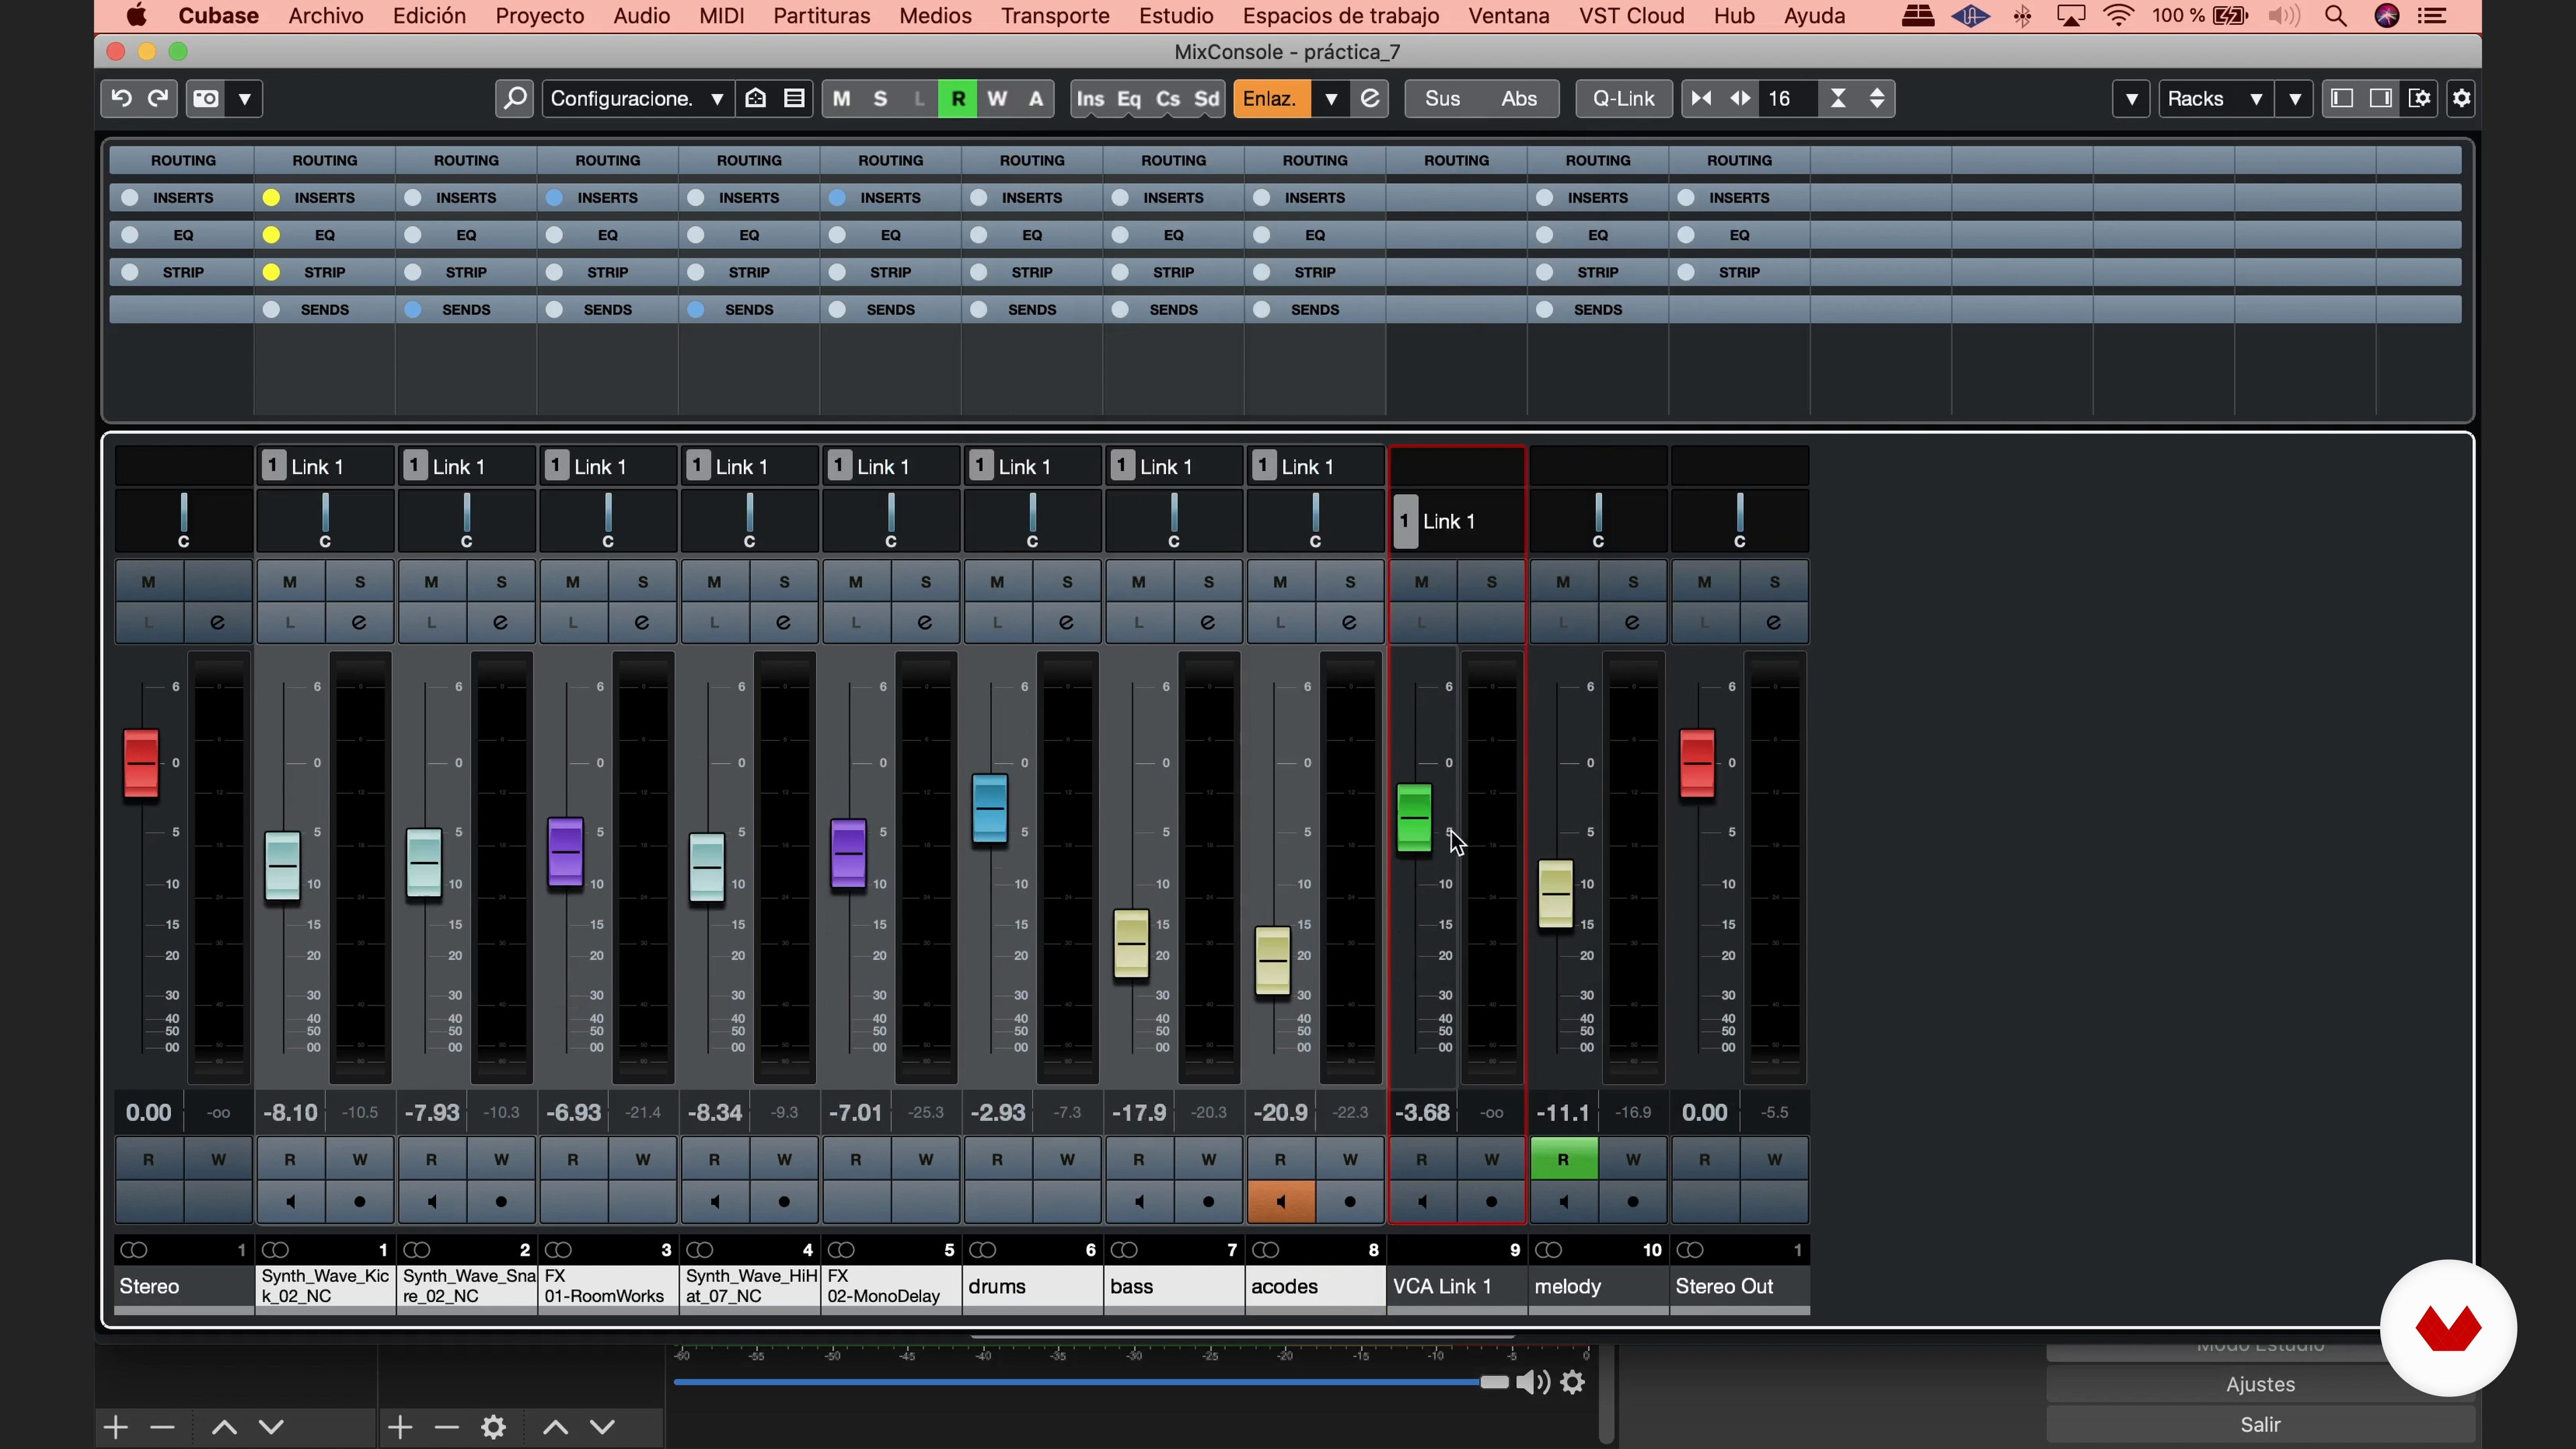The image size is (2576, 1449).
Task: Click the Sus suspend link button
Action: 1442,98
